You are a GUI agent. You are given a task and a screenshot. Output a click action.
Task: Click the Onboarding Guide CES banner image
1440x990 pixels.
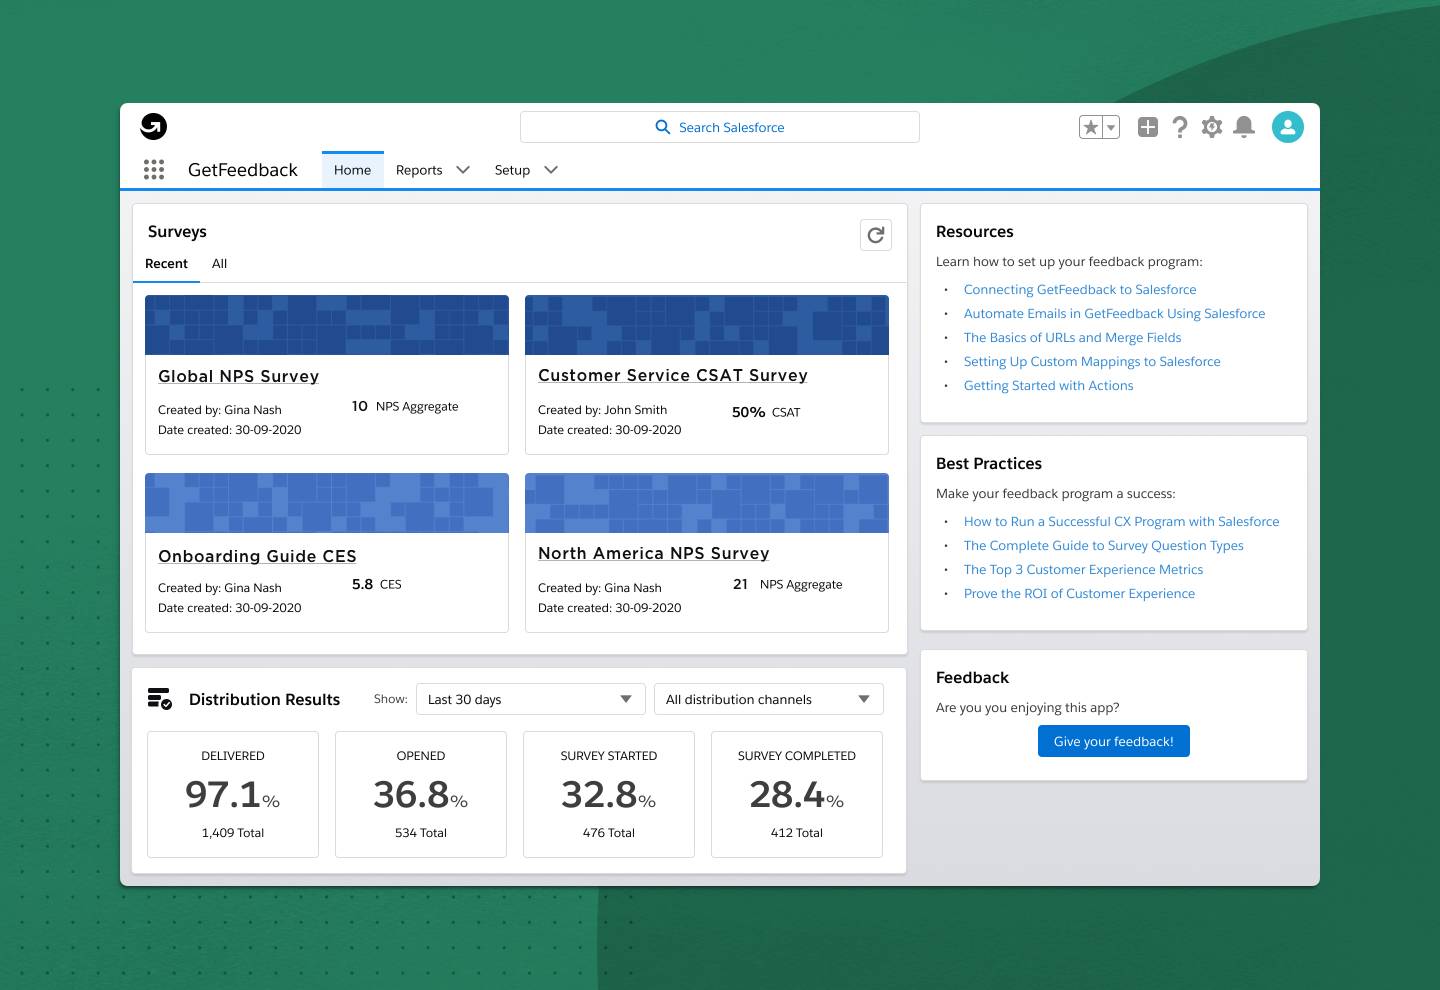[x=327, y=503]
